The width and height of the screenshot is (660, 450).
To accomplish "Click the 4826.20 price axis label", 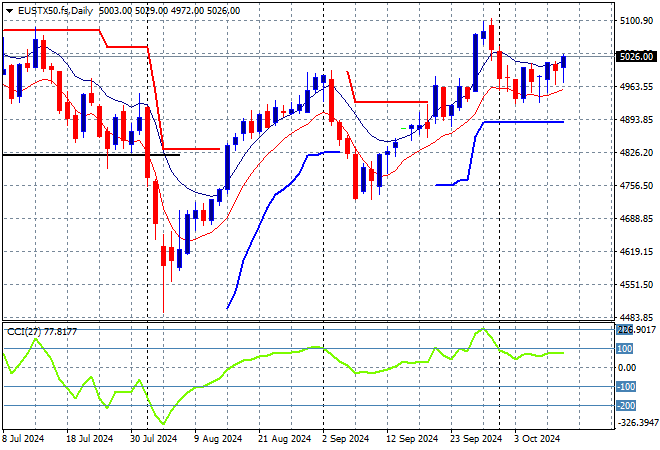I will [635, 152].
